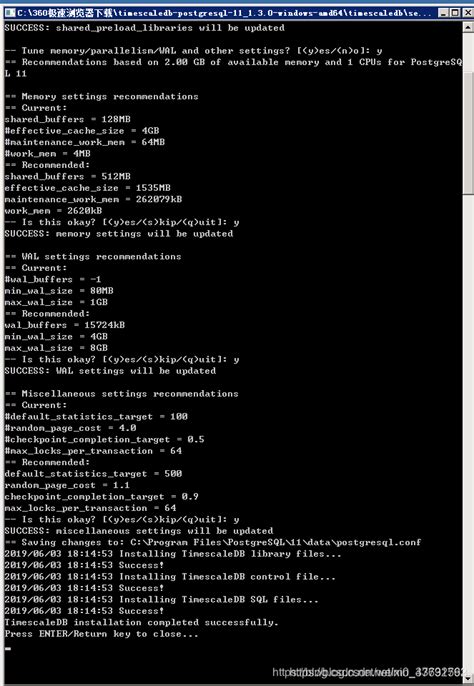The width and height of the screenshot is (474, 686).
Task: Click the 'random_page_cost = 1.1' line
Action: coord(67,485)
